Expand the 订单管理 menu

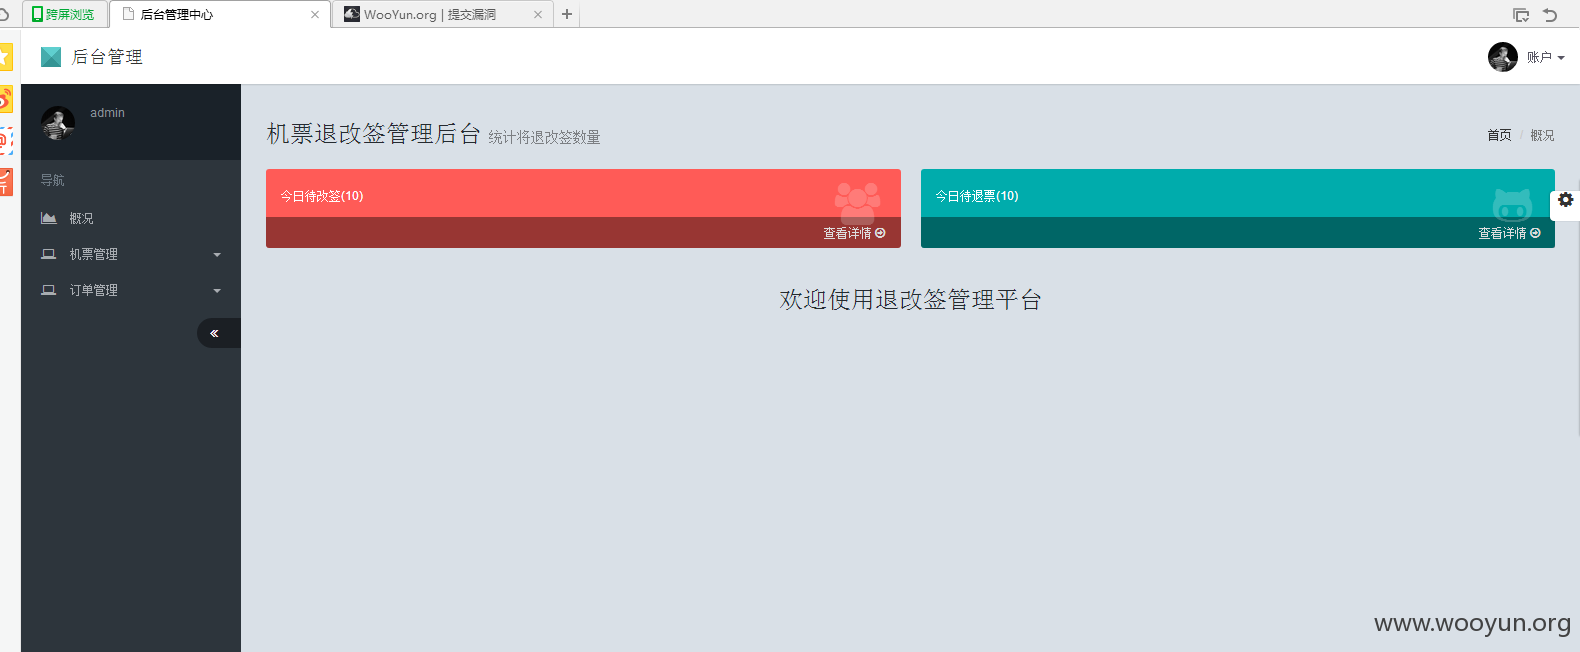coord(131,290)
